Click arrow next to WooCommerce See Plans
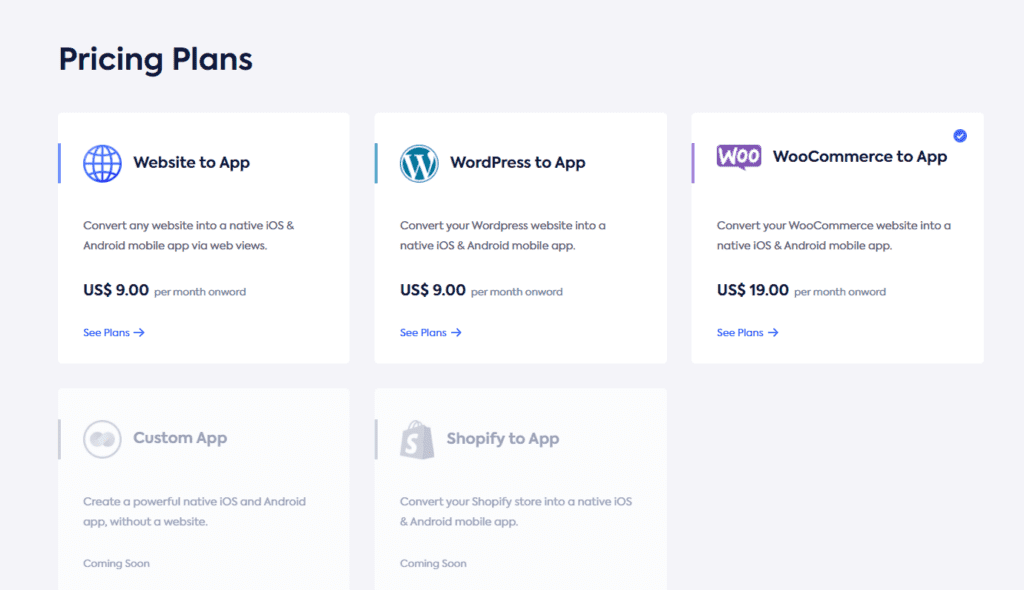1024x590 pixels. (773, 333)
